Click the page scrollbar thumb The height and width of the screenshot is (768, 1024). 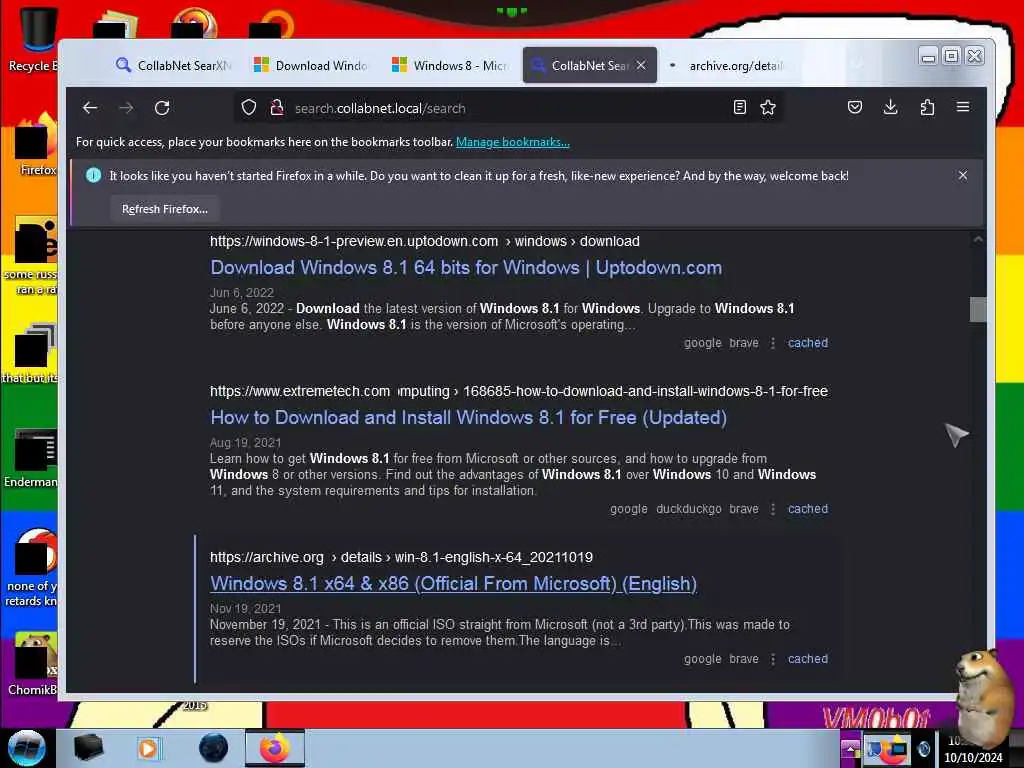tap(978, 310)
